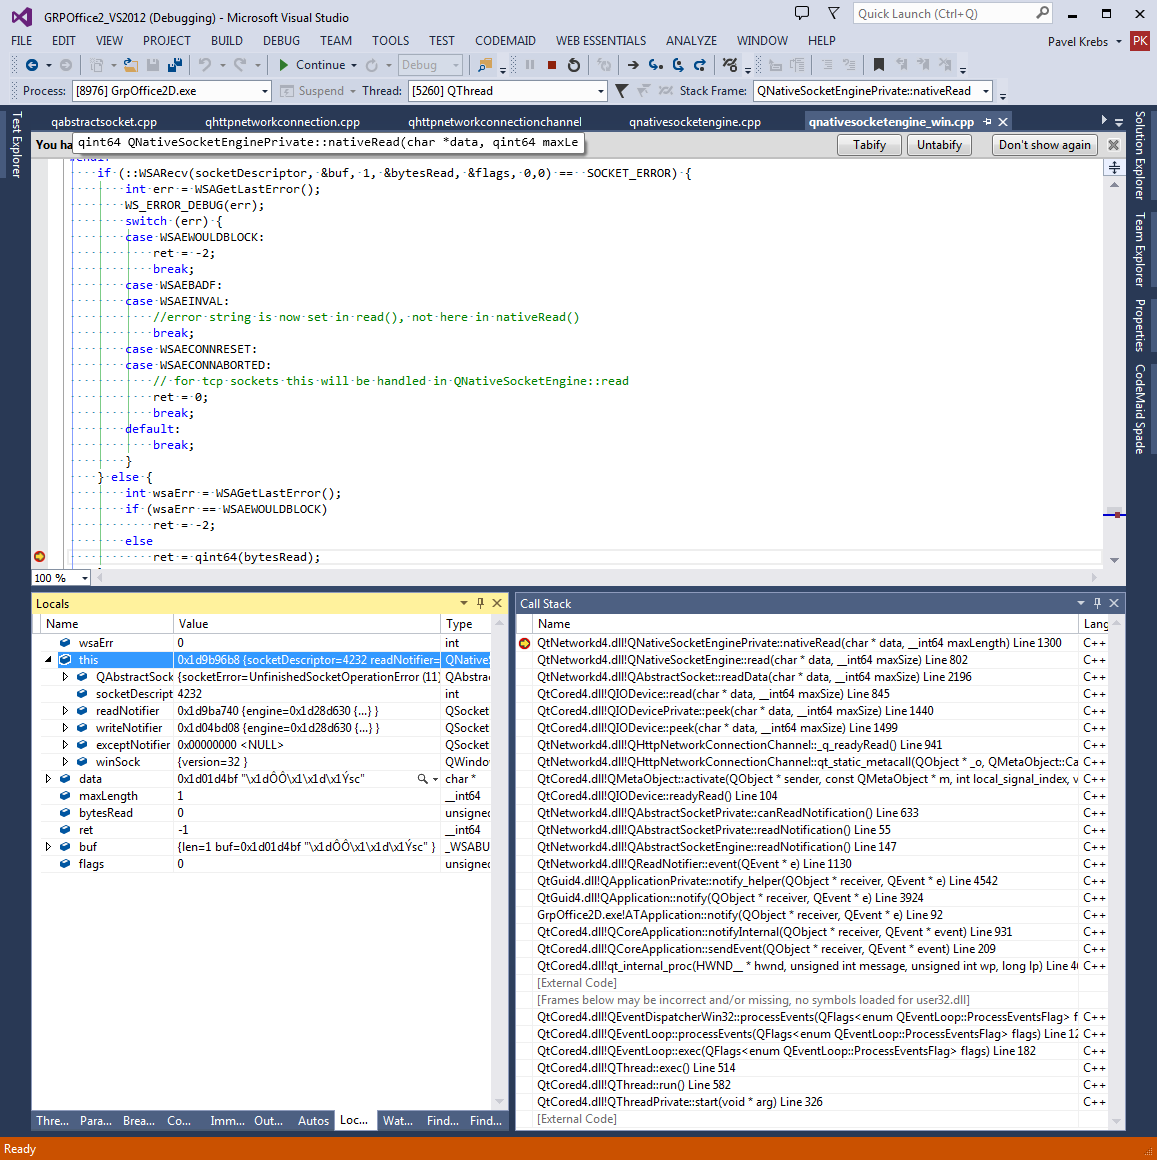Click the Restart debugging icon
The width and height of the screenshot is (1157, 1160).
574,65
